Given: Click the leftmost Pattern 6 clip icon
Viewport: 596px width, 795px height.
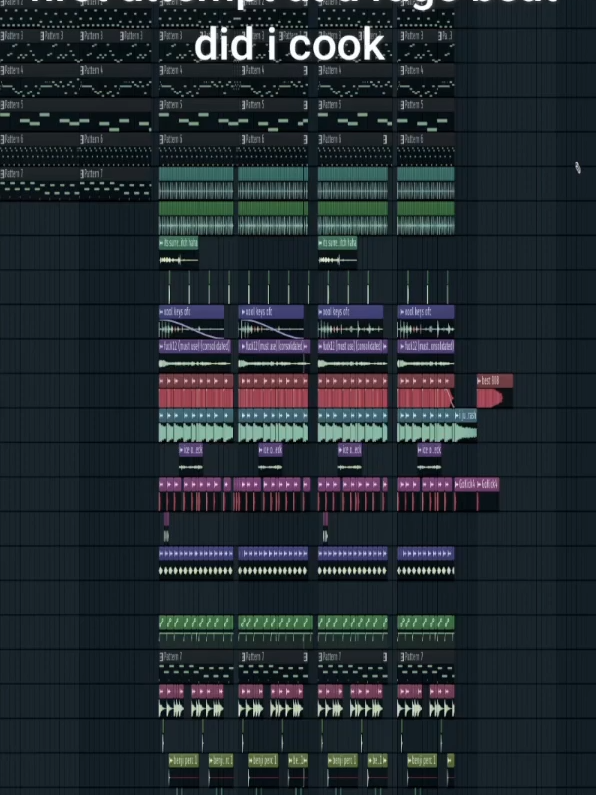Looking at the screenshot, I should 3,139.
